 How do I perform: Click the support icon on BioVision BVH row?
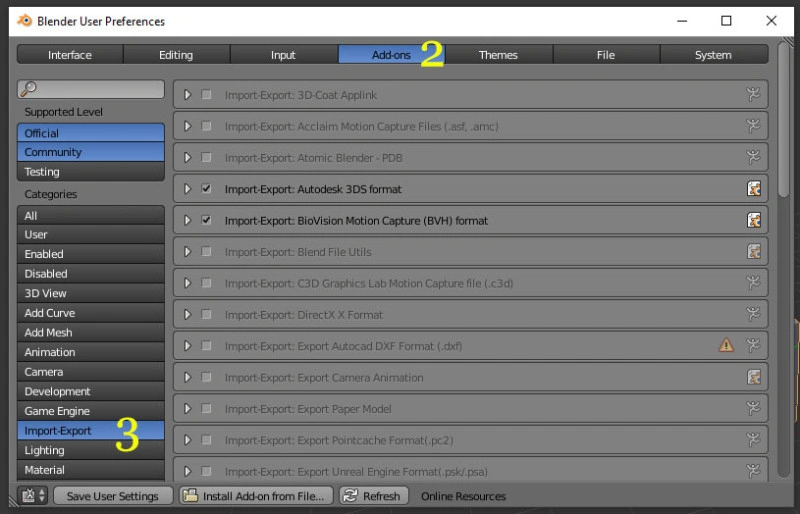754,220
